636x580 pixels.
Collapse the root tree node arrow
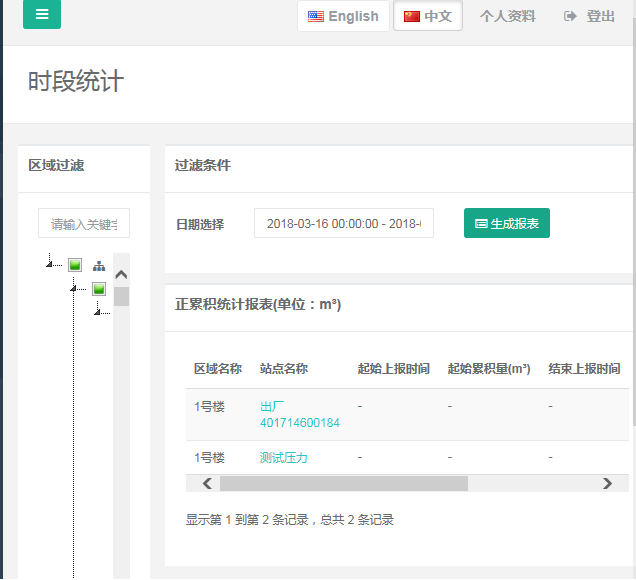48,265
